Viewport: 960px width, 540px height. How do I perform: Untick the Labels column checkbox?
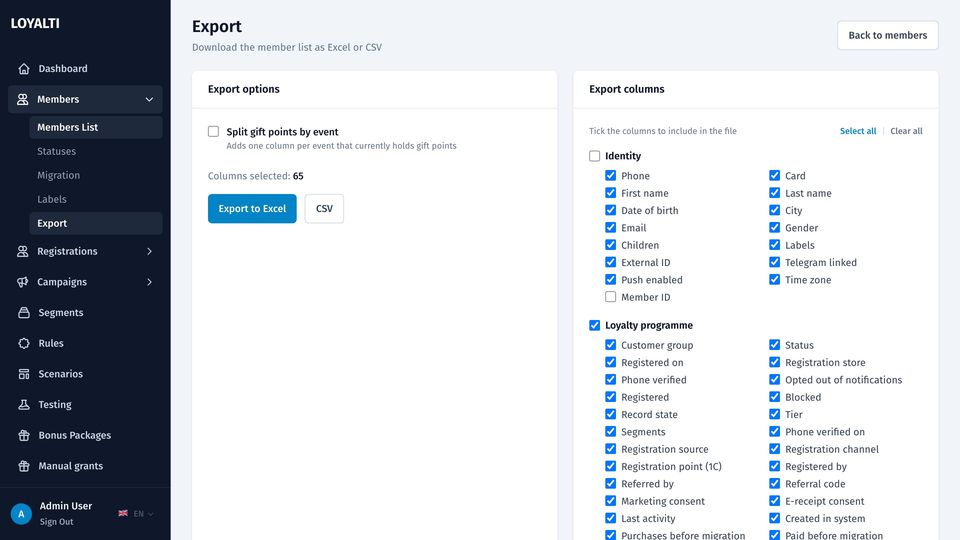pos(774,244)
